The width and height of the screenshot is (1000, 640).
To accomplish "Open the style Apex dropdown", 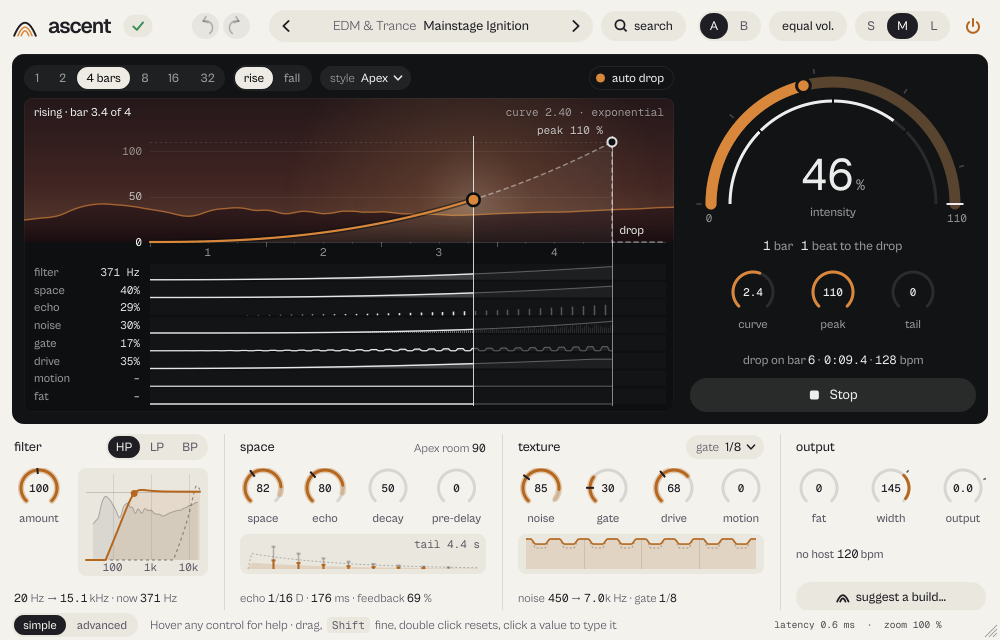I will 365,78.
